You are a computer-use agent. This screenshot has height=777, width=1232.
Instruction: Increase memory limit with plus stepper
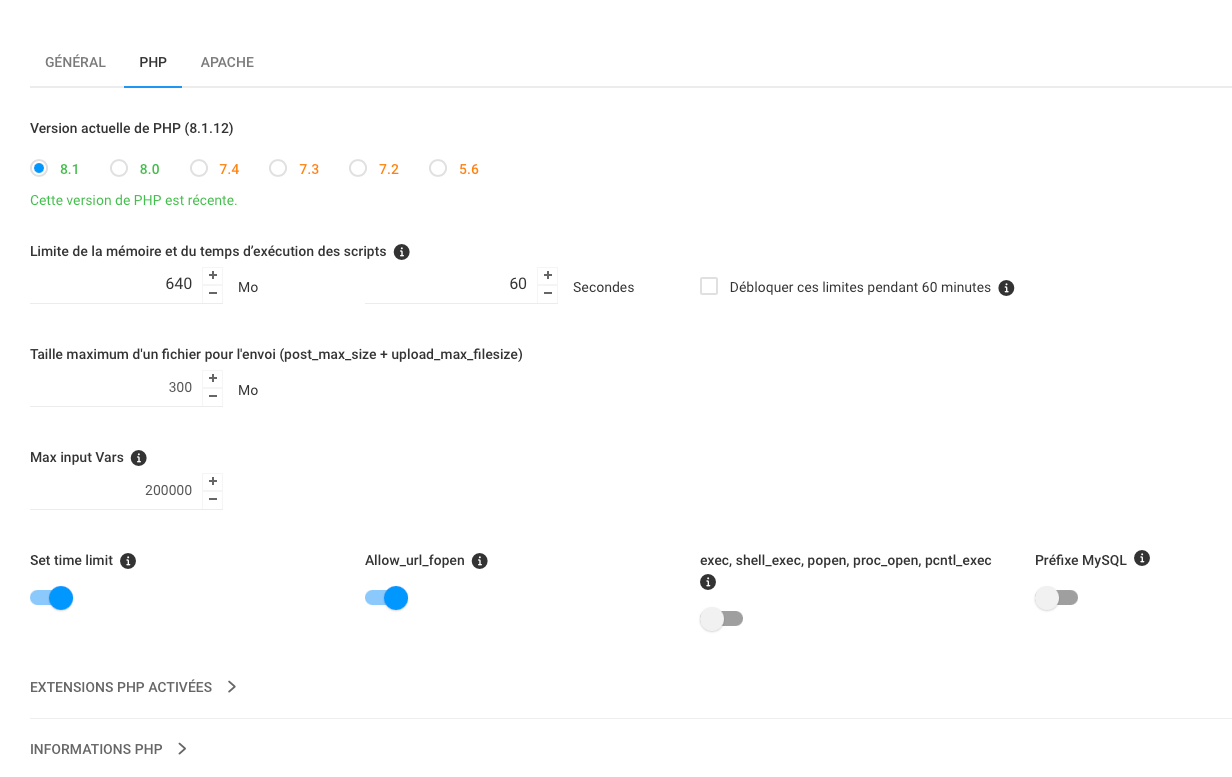pyautogui.click(x=213, y=275)
